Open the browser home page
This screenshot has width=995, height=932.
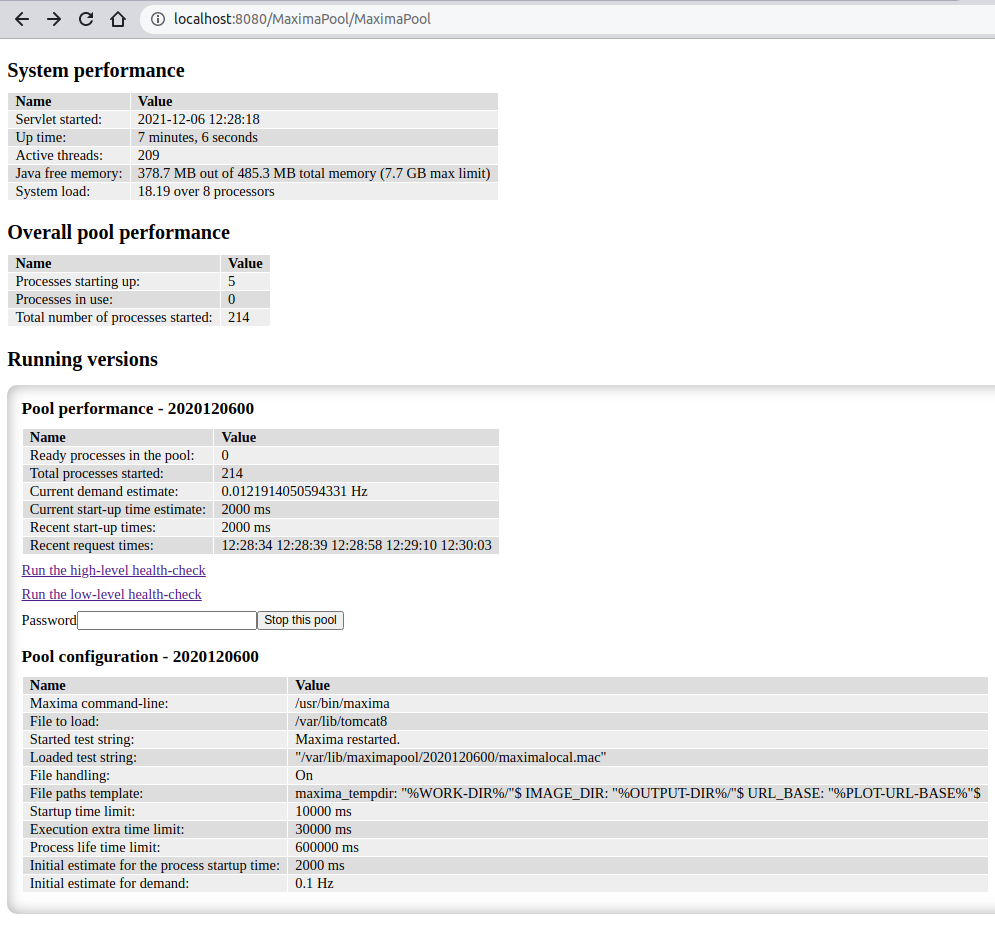point(117,18)
